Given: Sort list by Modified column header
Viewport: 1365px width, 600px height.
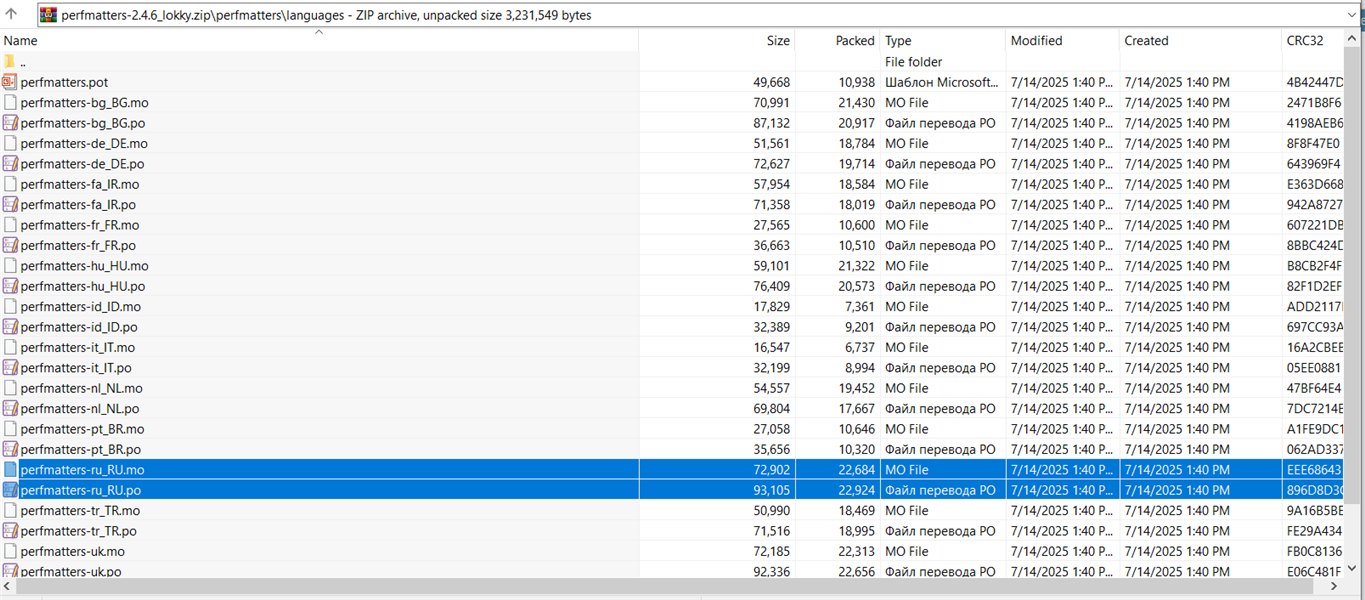Looking at the screenshot, I should click(1036, 41).
